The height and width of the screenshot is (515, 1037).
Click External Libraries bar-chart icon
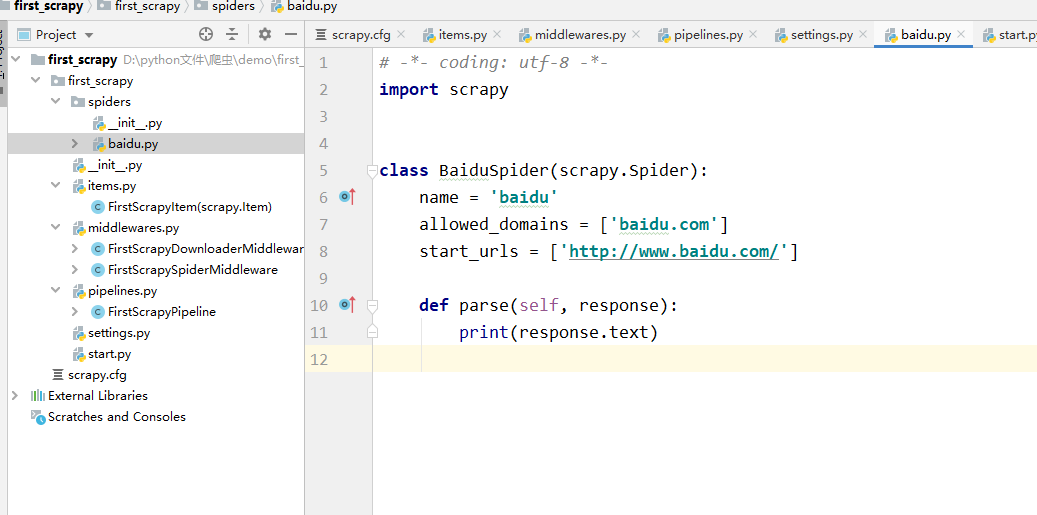coord(38,395)
